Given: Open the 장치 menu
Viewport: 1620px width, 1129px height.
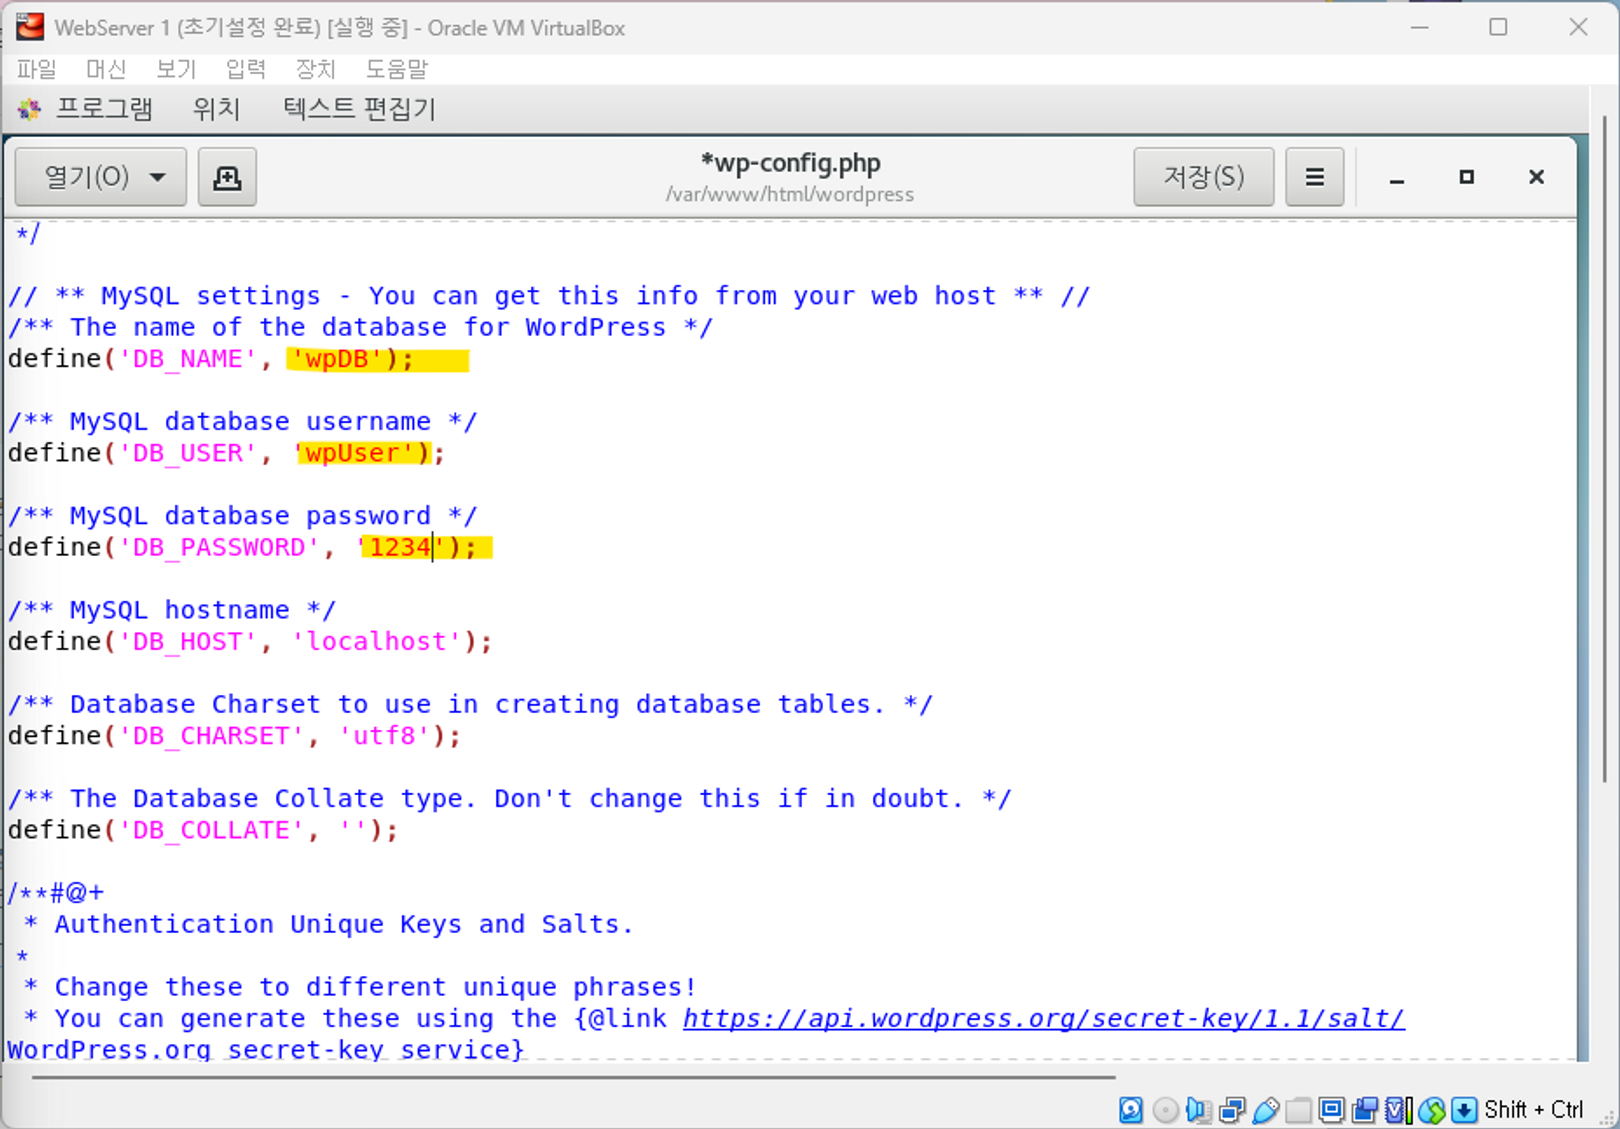Looking at the screenshot, I should (x=315, y=69).
